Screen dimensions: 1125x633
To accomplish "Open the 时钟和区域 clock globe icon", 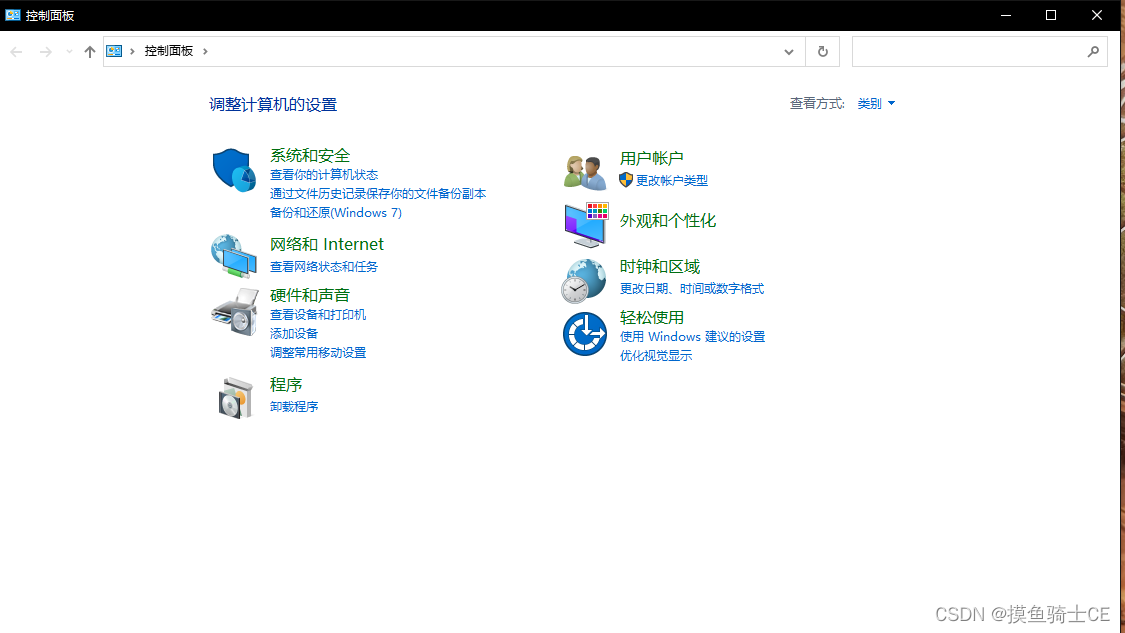I will click(x=583, y=281).
